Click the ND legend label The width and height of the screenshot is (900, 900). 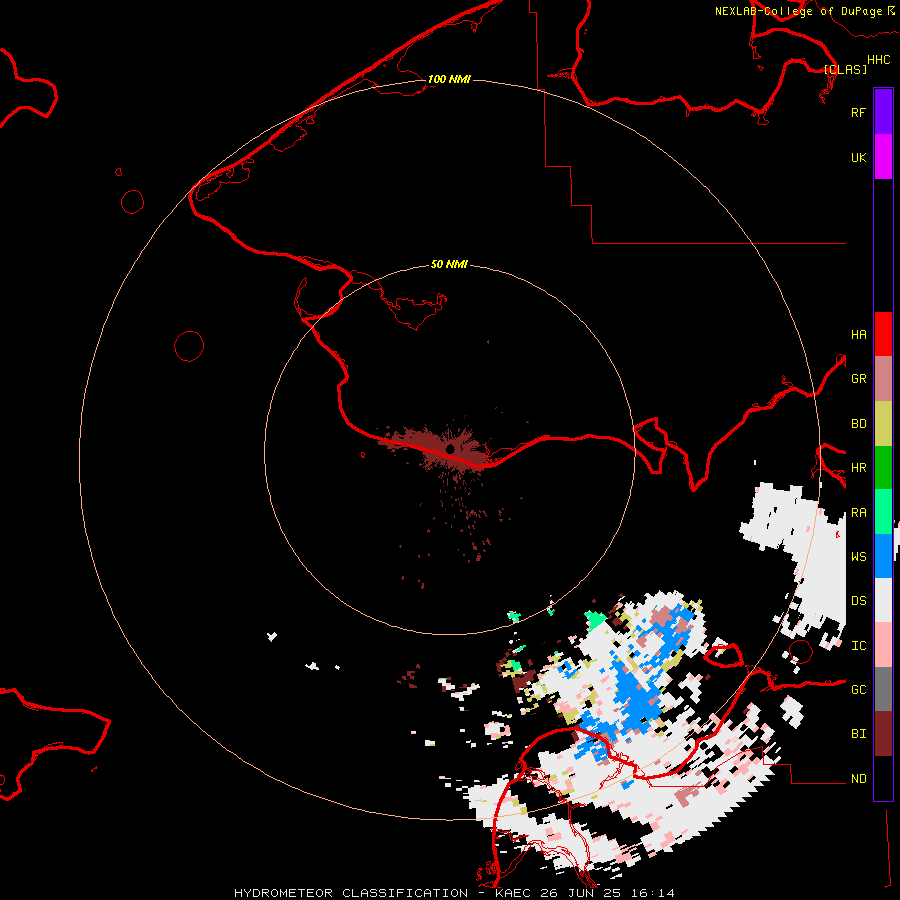(x=858, y=779)
